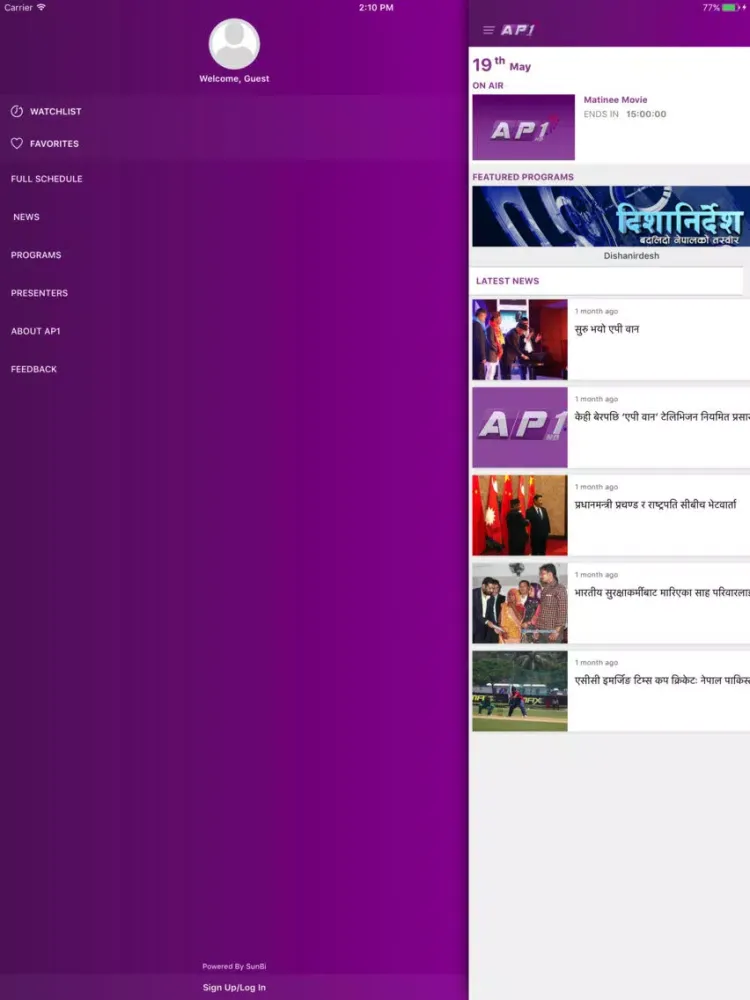This screenshot has height=1000, width=750.
Task: Open the On Air AP1 thumbnail
Action: tap(524, 128)
